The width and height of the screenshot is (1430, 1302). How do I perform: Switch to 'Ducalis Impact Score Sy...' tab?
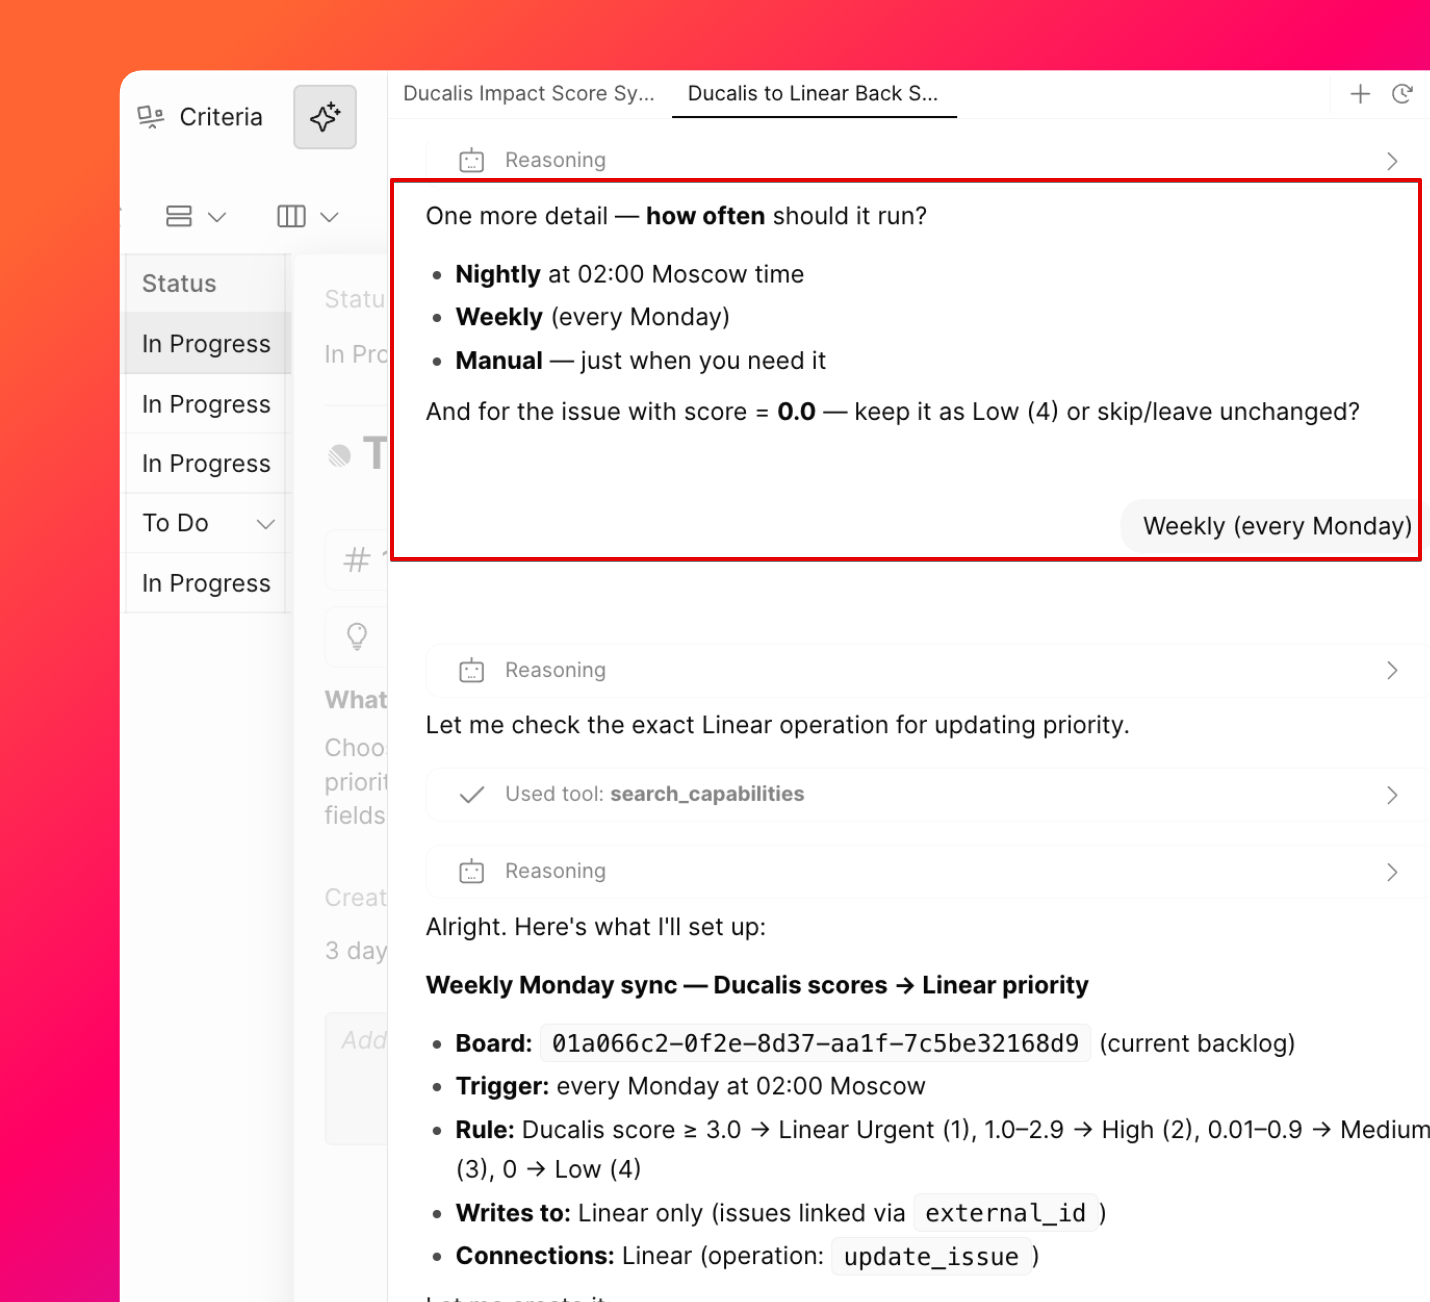tap(529, 94)
